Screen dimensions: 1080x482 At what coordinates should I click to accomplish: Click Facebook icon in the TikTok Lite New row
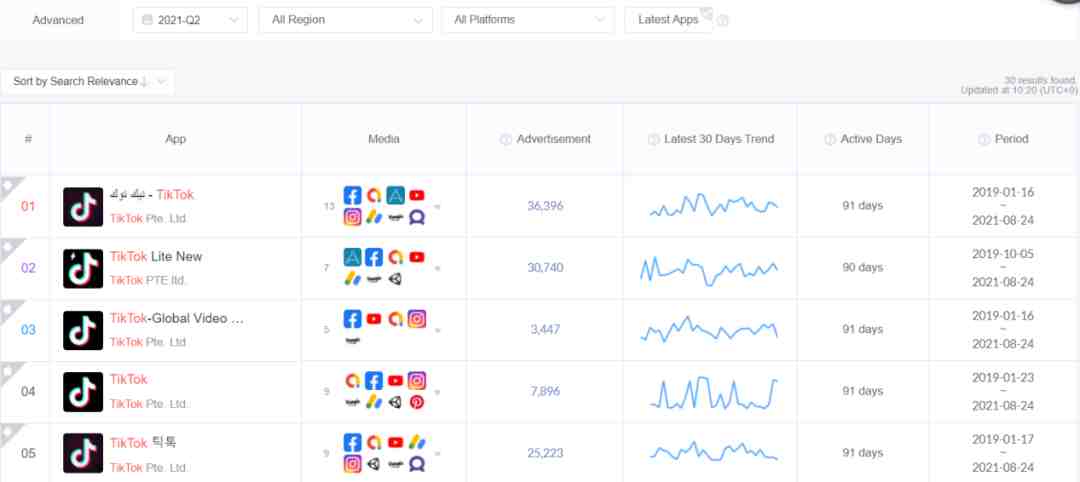tap(374, 257)
